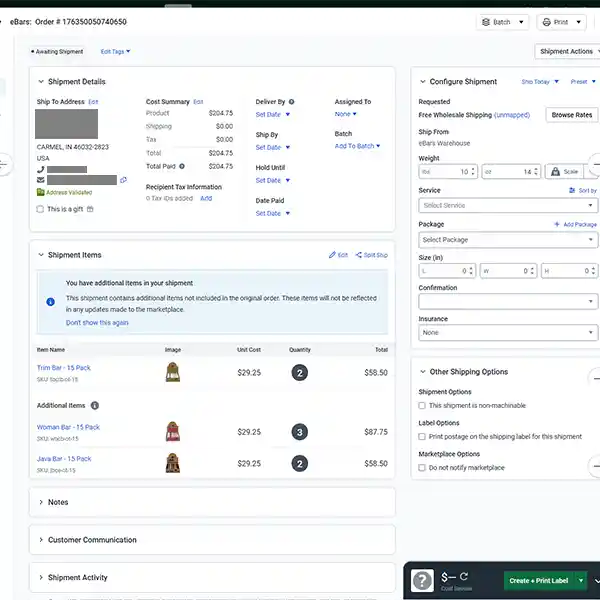Click the phone icon under address
This screenshot has height=600, width=600.
tap(41, 169)
